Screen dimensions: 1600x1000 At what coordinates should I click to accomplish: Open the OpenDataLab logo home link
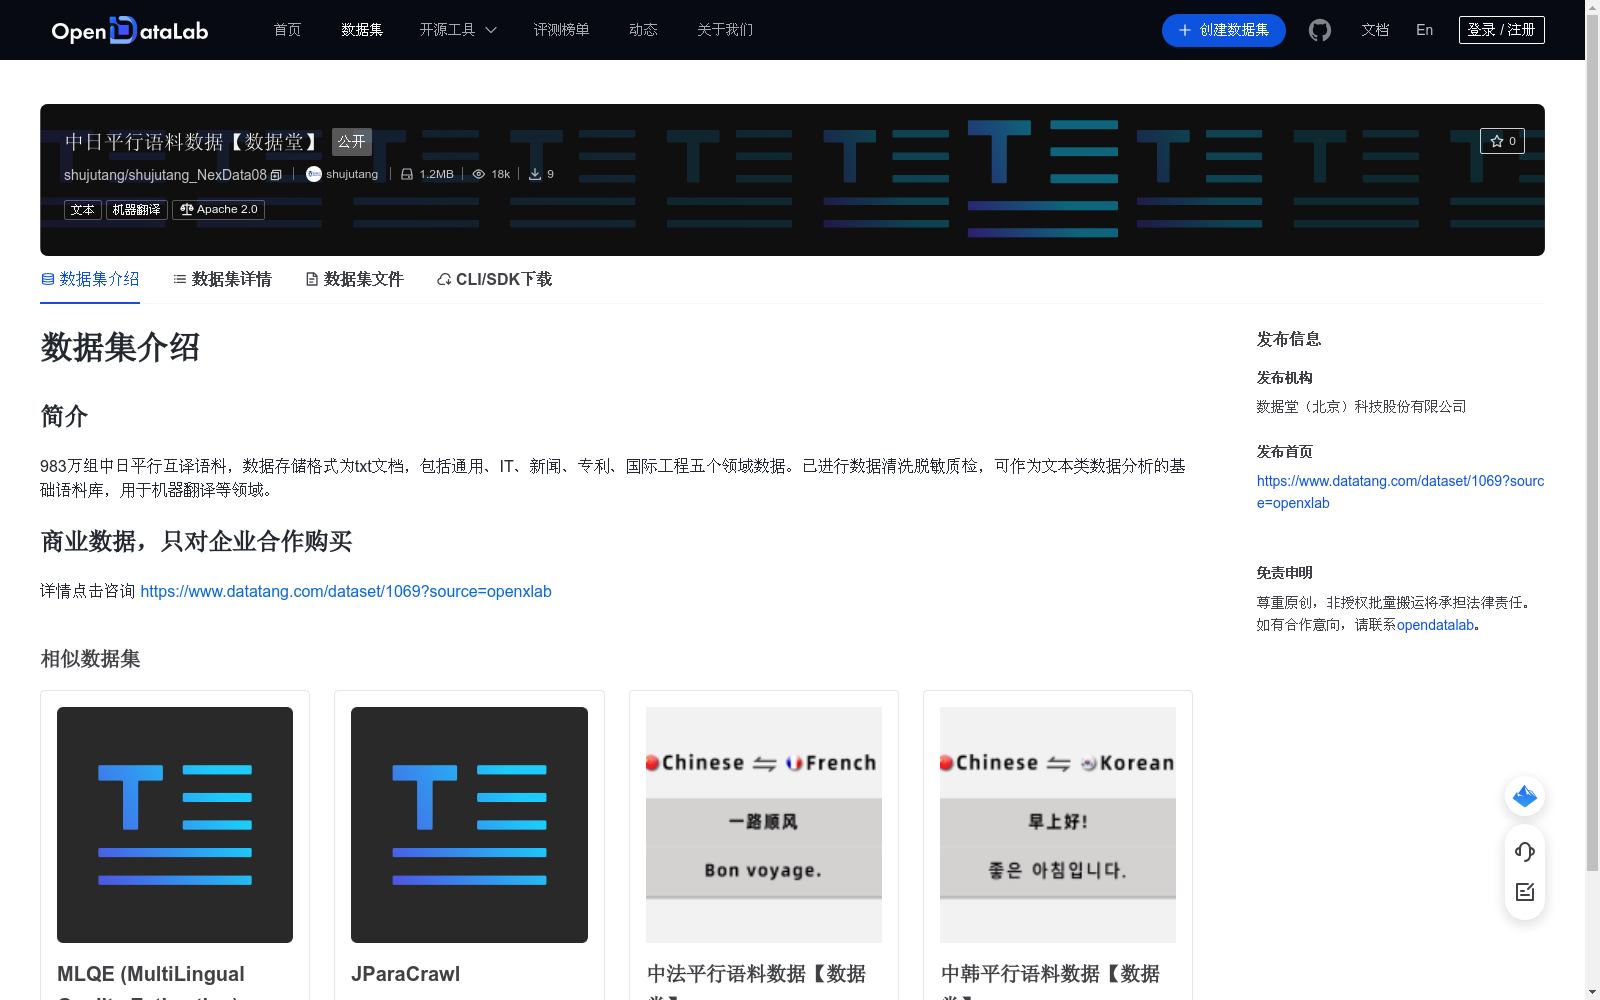[130, 30]
